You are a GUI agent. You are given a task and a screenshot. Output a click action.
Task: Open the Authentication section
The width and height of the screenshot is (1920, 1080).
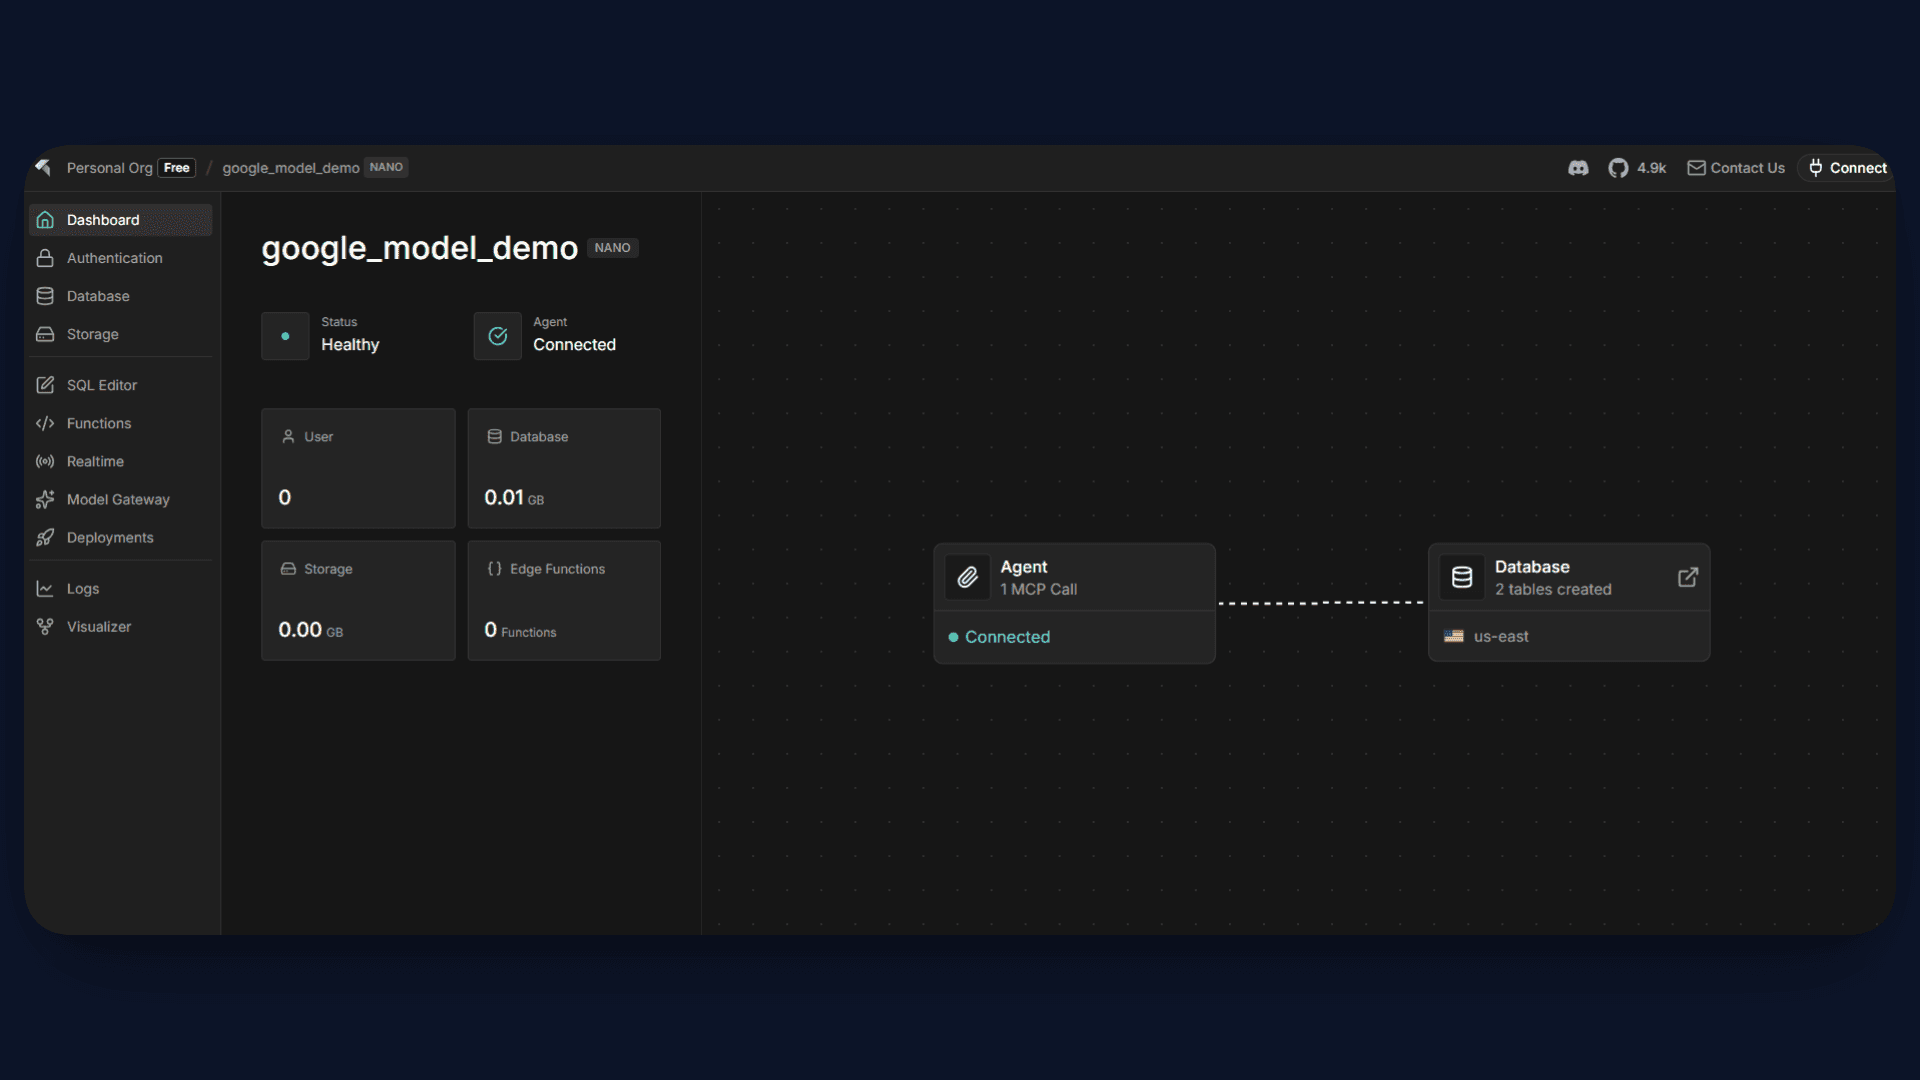(114, 258)
